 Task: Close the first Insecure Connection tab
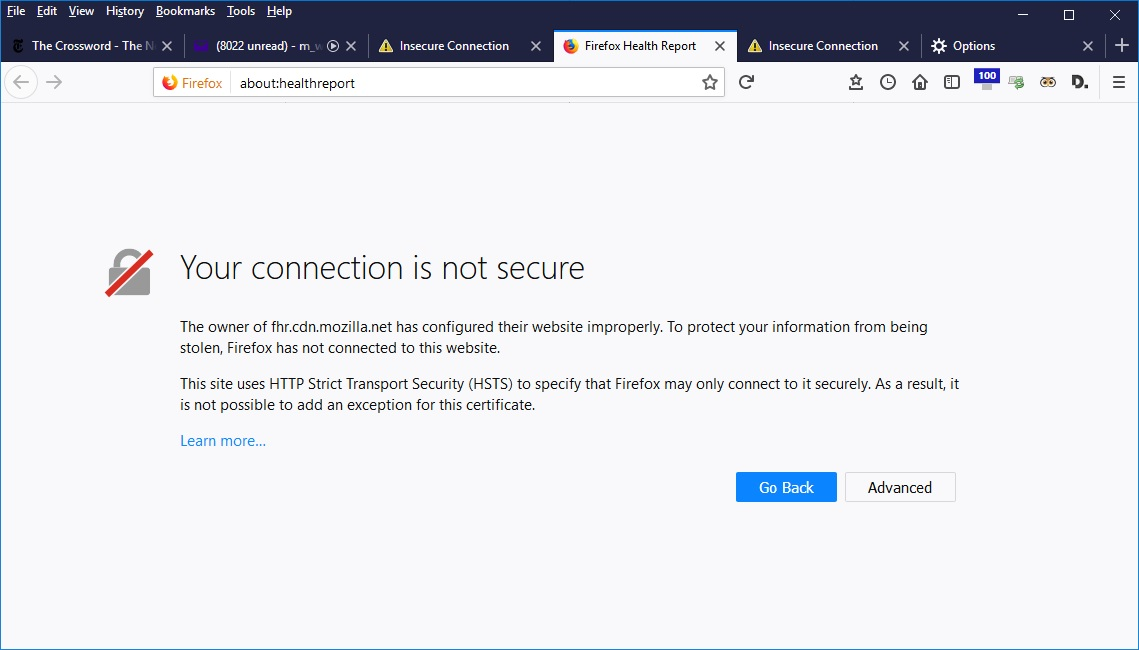[x=536, y=46]
